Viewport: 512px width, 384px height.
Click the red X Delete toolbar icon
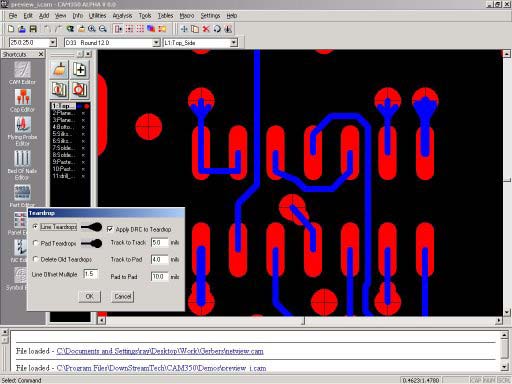(x=206, y=29)
